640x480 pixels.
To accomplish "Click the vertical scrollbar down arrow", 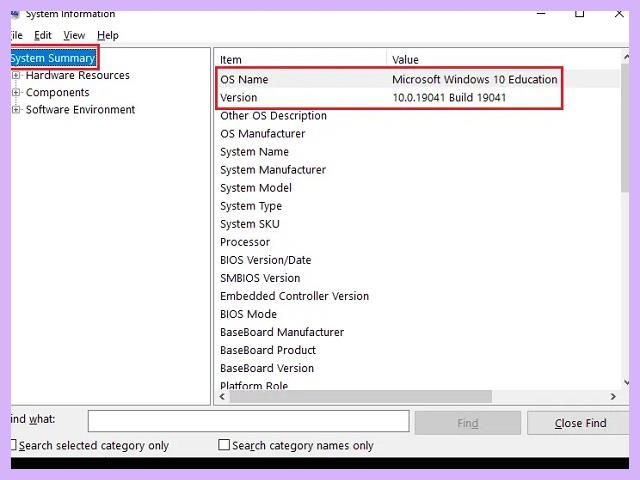I will click(x=626, y=383).
